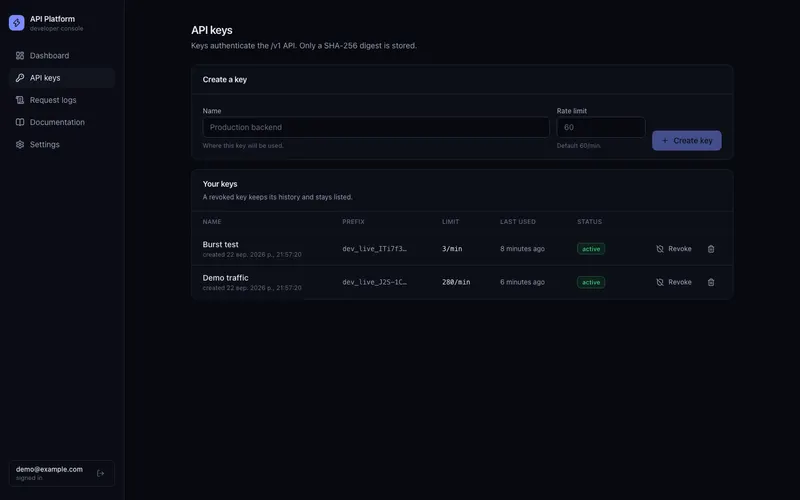Click the demo@example.com account text
This screenshot has height=500, width=800.
click(x=49, y=469)
